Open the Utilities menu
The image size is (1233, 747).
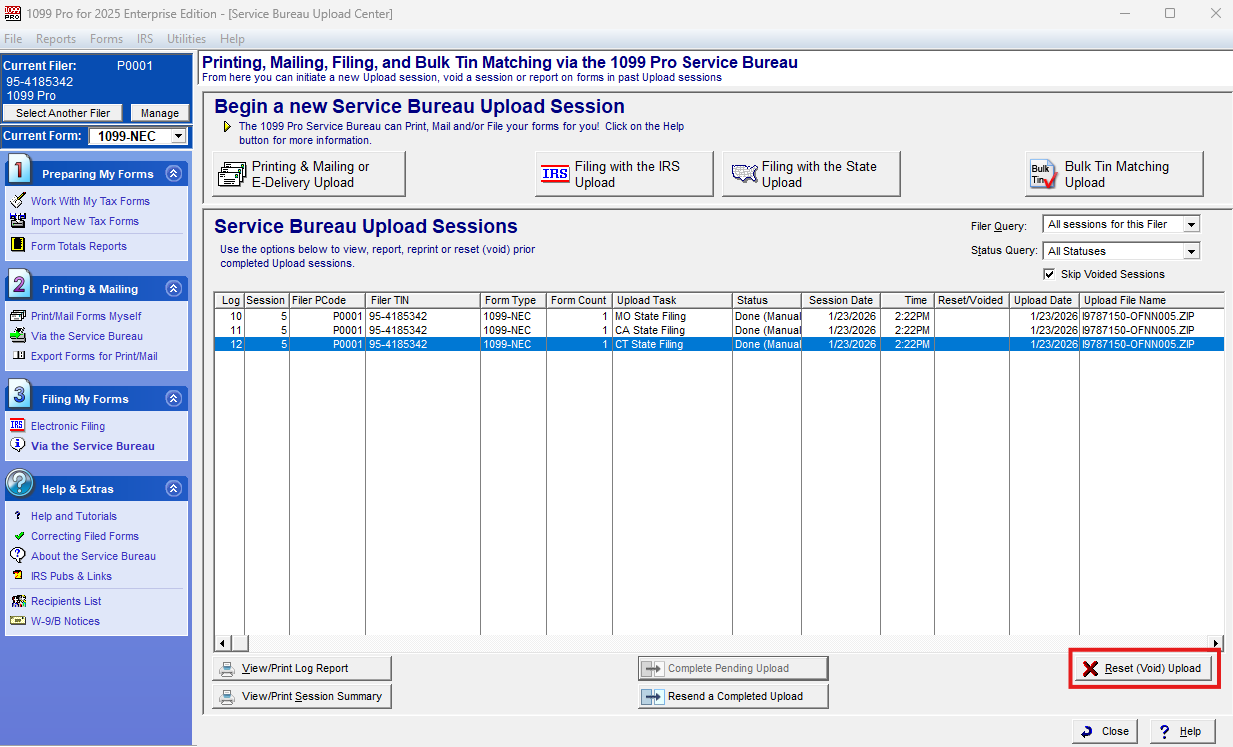(x=186, y=39)
